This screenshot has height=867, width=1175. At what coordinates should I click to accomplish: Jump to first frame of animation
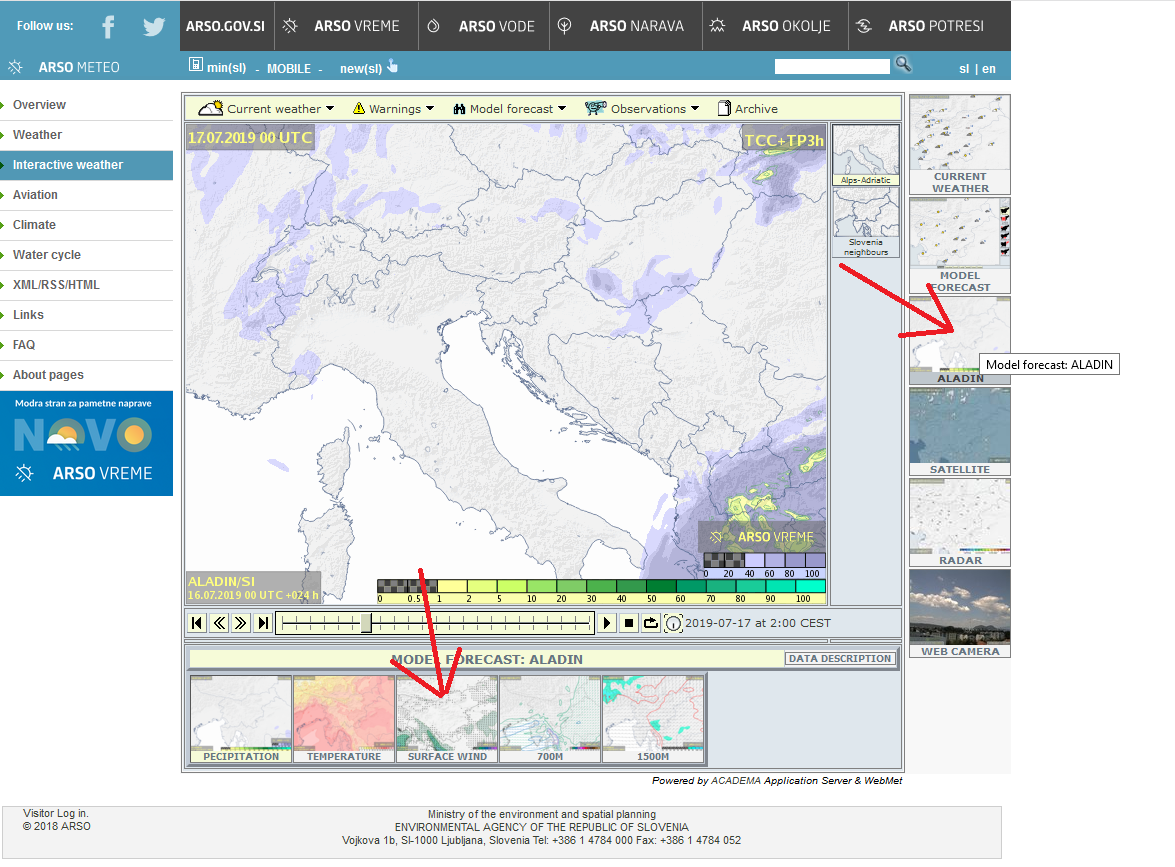197,623
